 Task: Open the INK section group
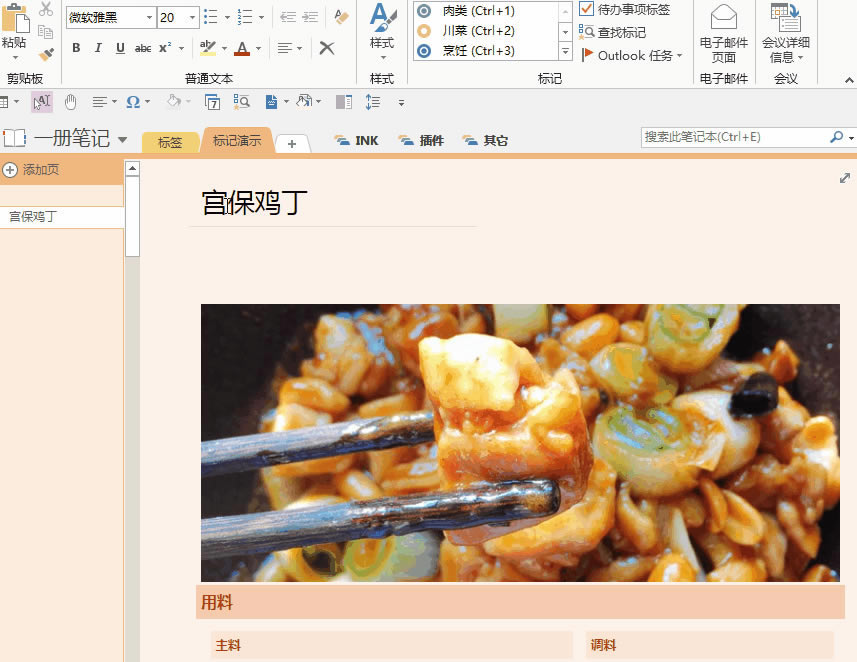(x=356, y=140)
